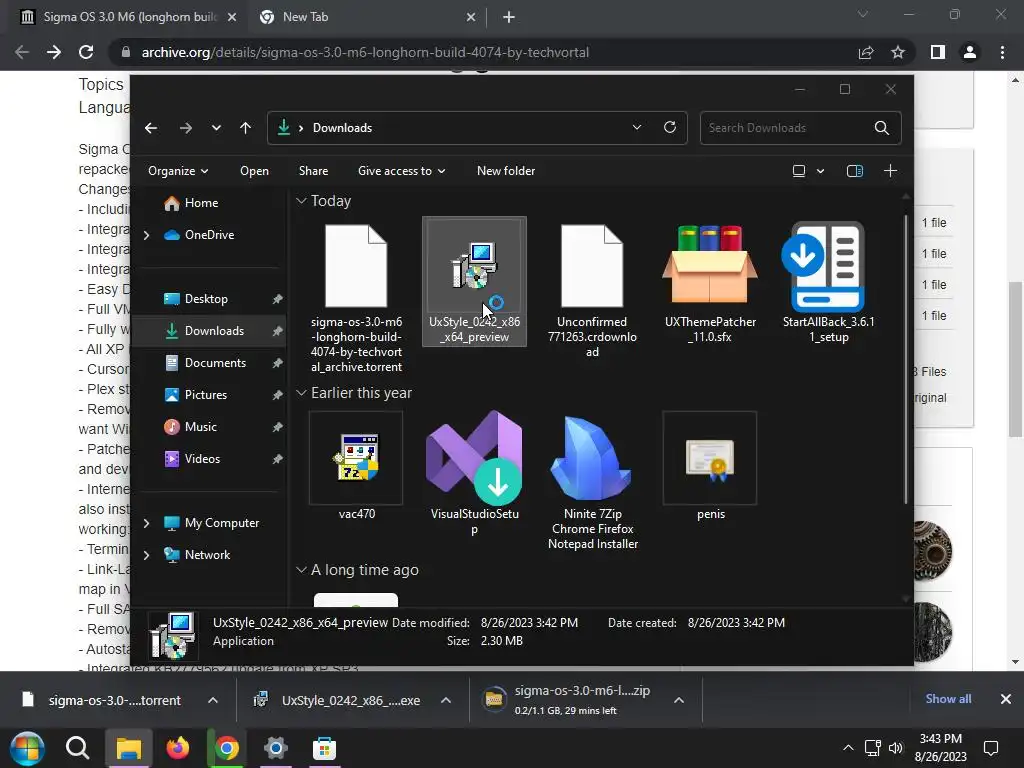Select the UxStyle_0242_x86_x64_preview file
Viewport: 1024px width, 768px height.
point(474,281)
